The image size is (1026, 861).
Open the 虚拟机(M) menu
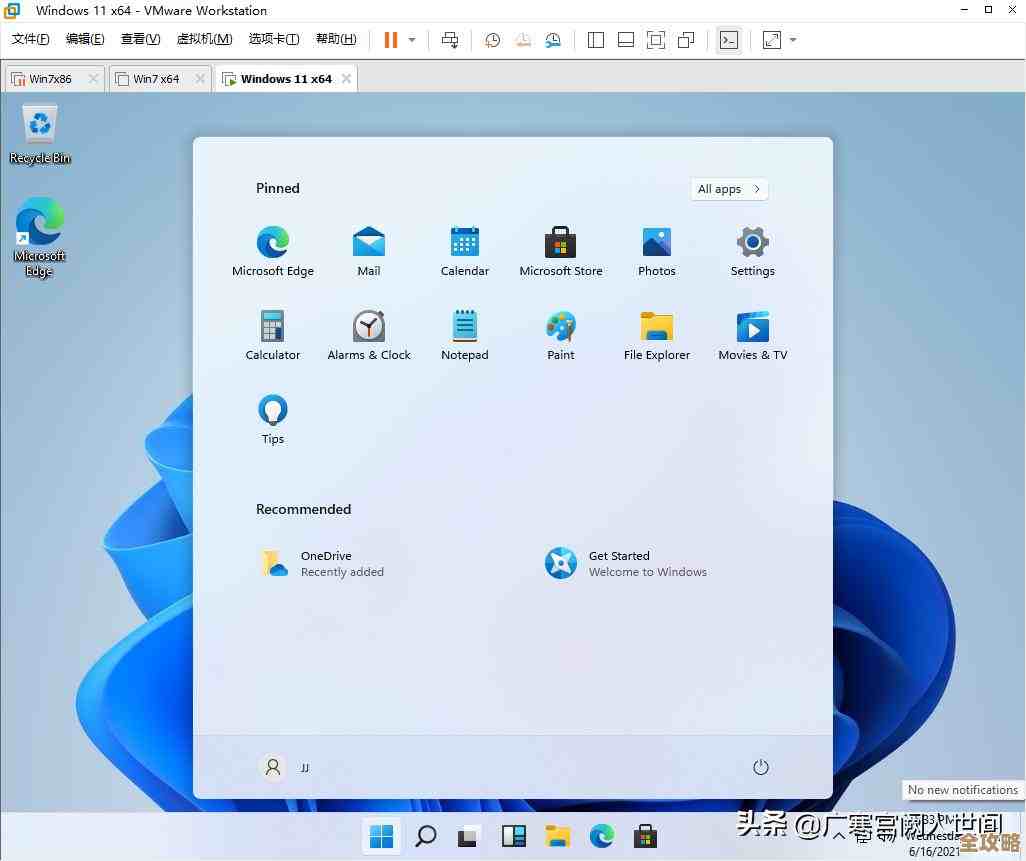pos(204,39)
